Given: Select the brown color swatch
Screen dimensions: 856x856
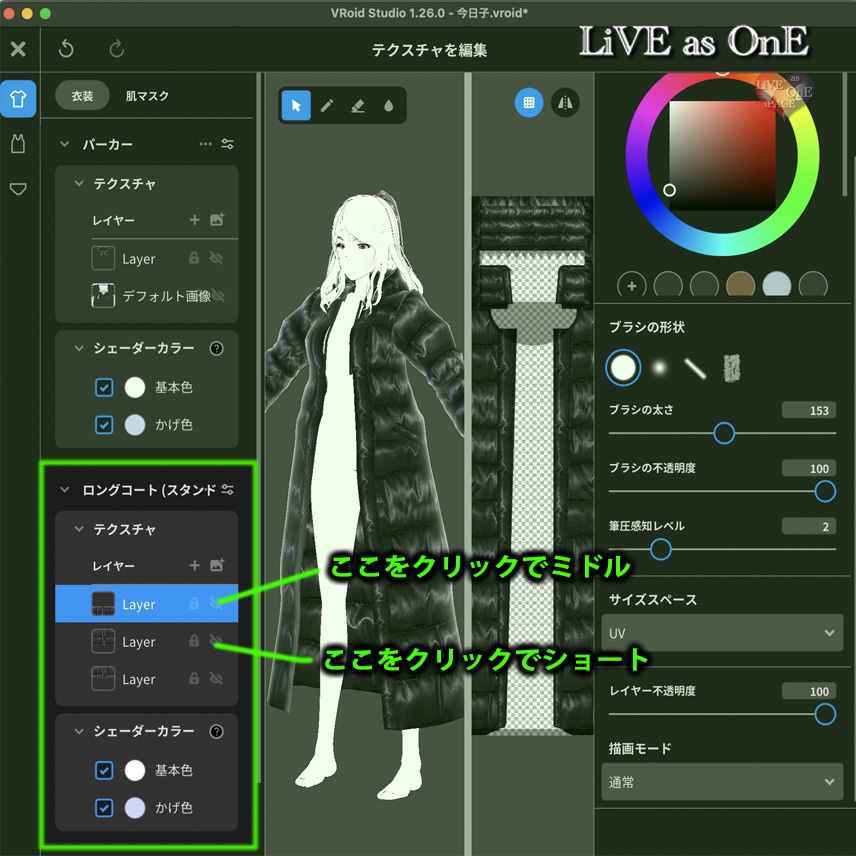Looking at the screenshot, I should tap(740, 285).
